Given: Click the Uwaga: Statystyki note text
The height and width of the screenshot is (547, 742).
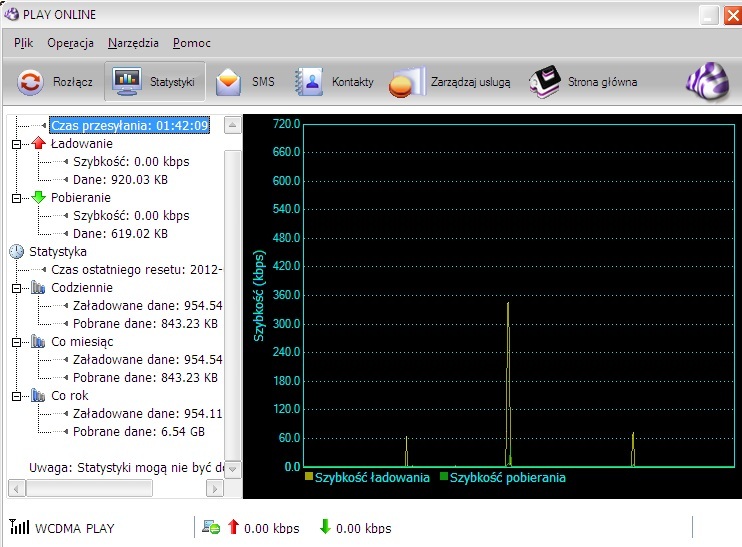Looking at the screenshot, I should point(126,468).
